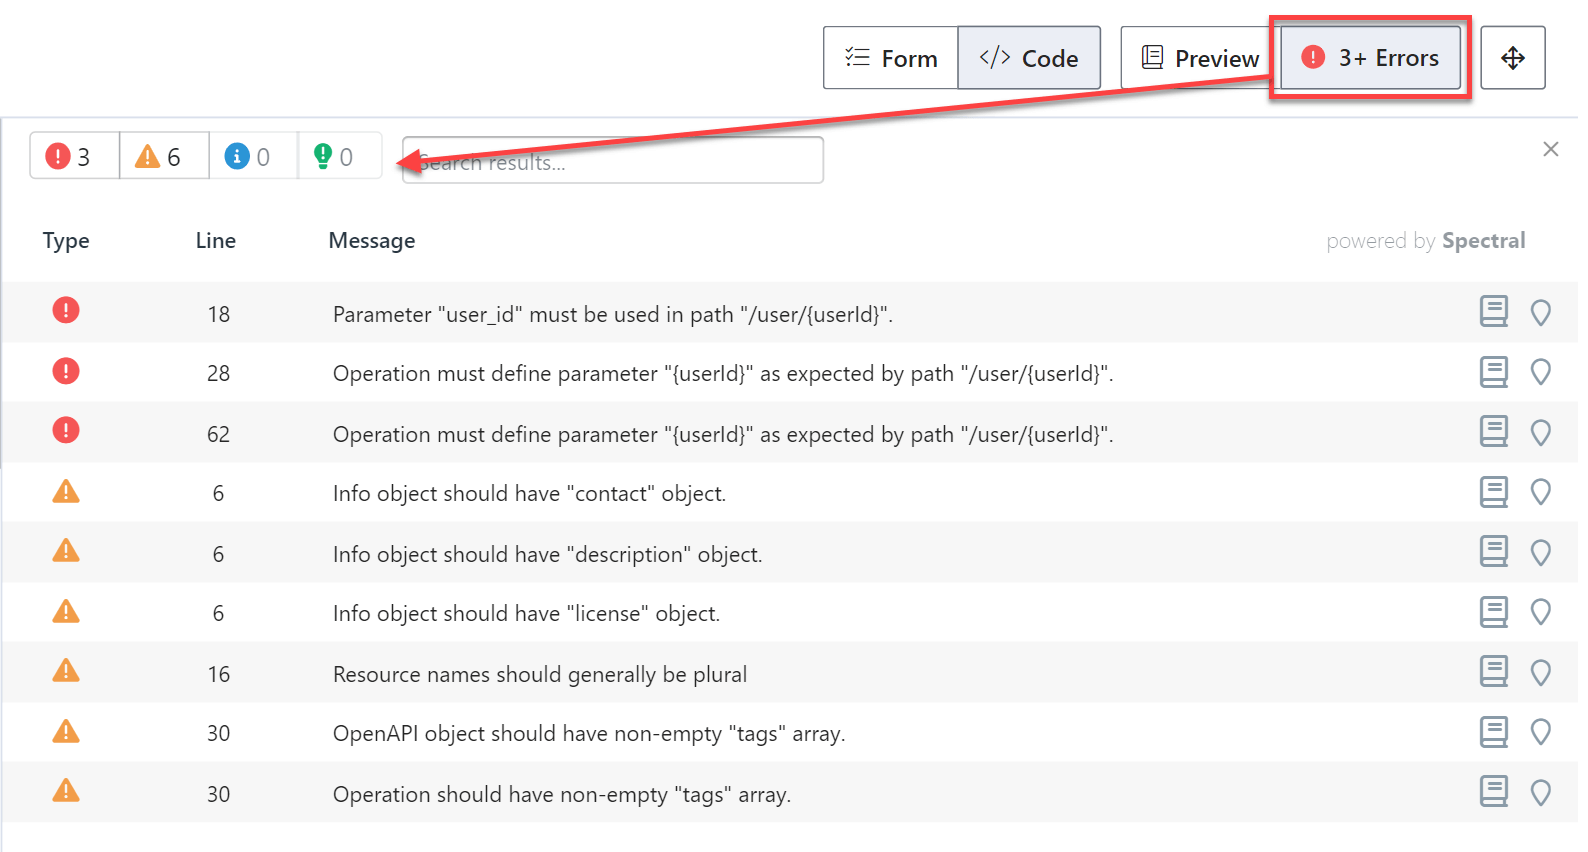Click the move/drag arrows icon button
Screen dimensions: 1588x852
click(x=1512, y=58)
